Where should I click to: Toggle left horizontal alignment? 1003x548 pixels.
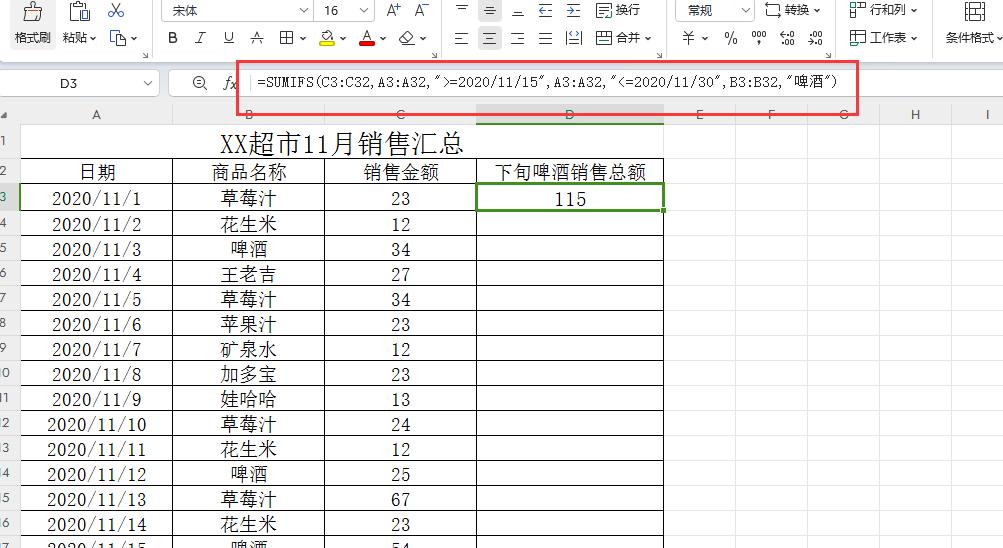(461, 38)
